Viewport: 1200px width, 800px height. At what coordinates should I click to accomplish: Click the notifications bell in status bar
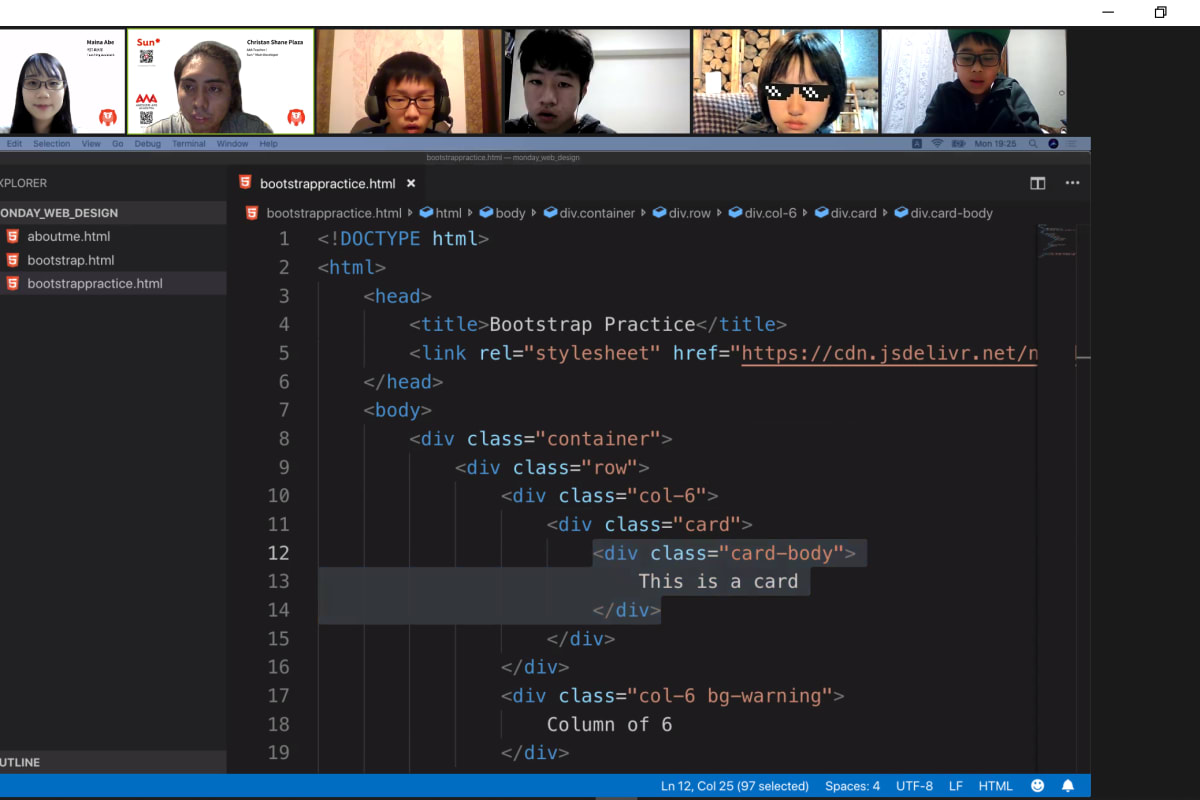tap(1068, 786)
